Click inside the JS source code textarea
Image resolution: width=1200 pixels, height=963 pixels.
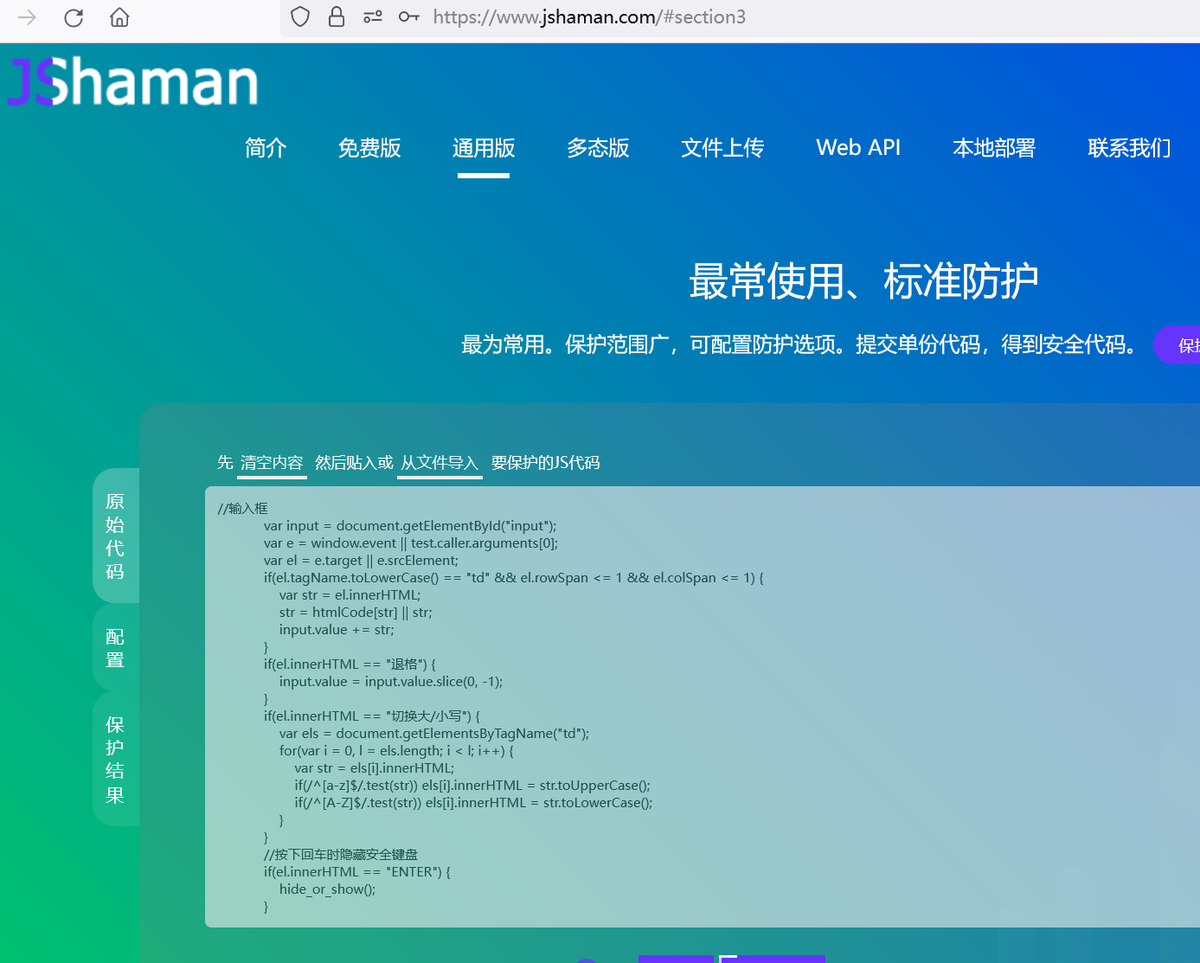(702, 707)
